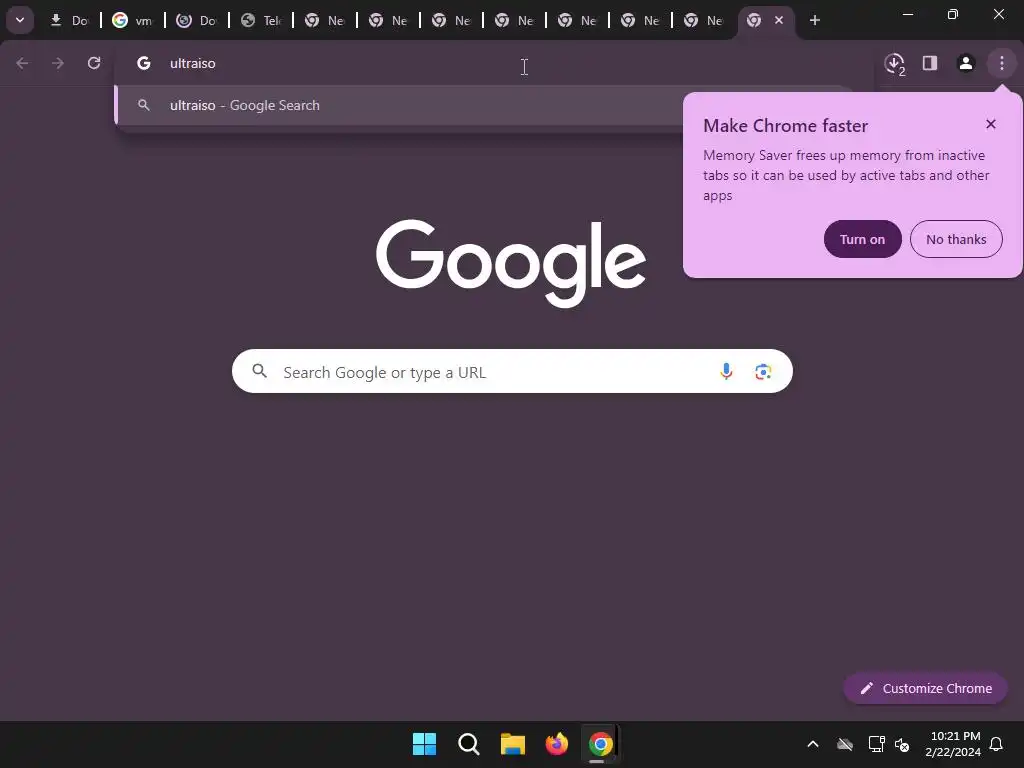The height and width of the screenshot is (768, 1024).
Task: Open Google Lens image search
Action: tap(763, 372)
